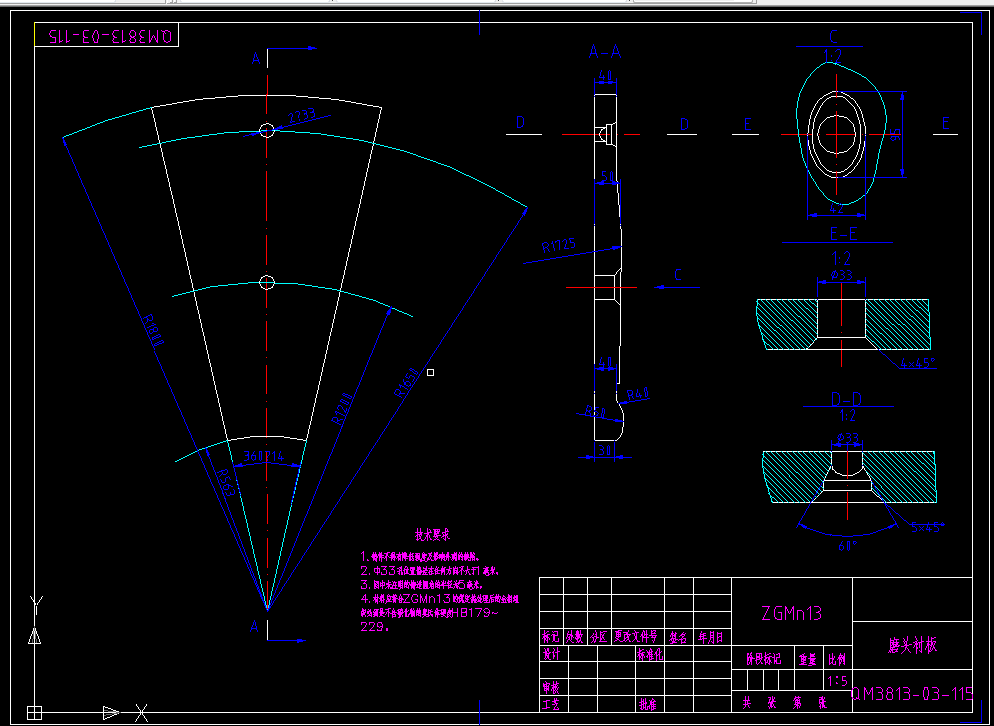This screenshot has width=994, height=726.
Task: Click the 年月日 cell
Action: 711,637
